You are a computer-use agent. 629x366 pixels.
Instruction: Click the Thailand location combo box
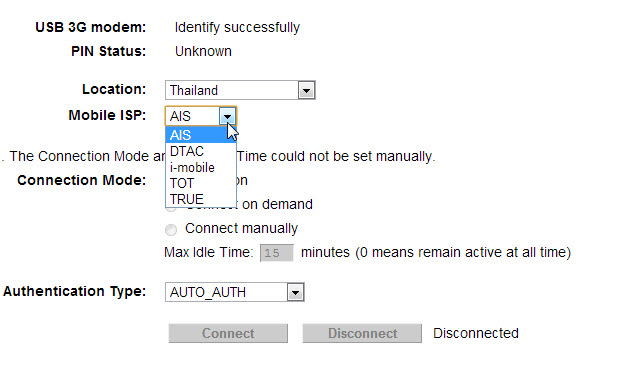tap(240, 90)
